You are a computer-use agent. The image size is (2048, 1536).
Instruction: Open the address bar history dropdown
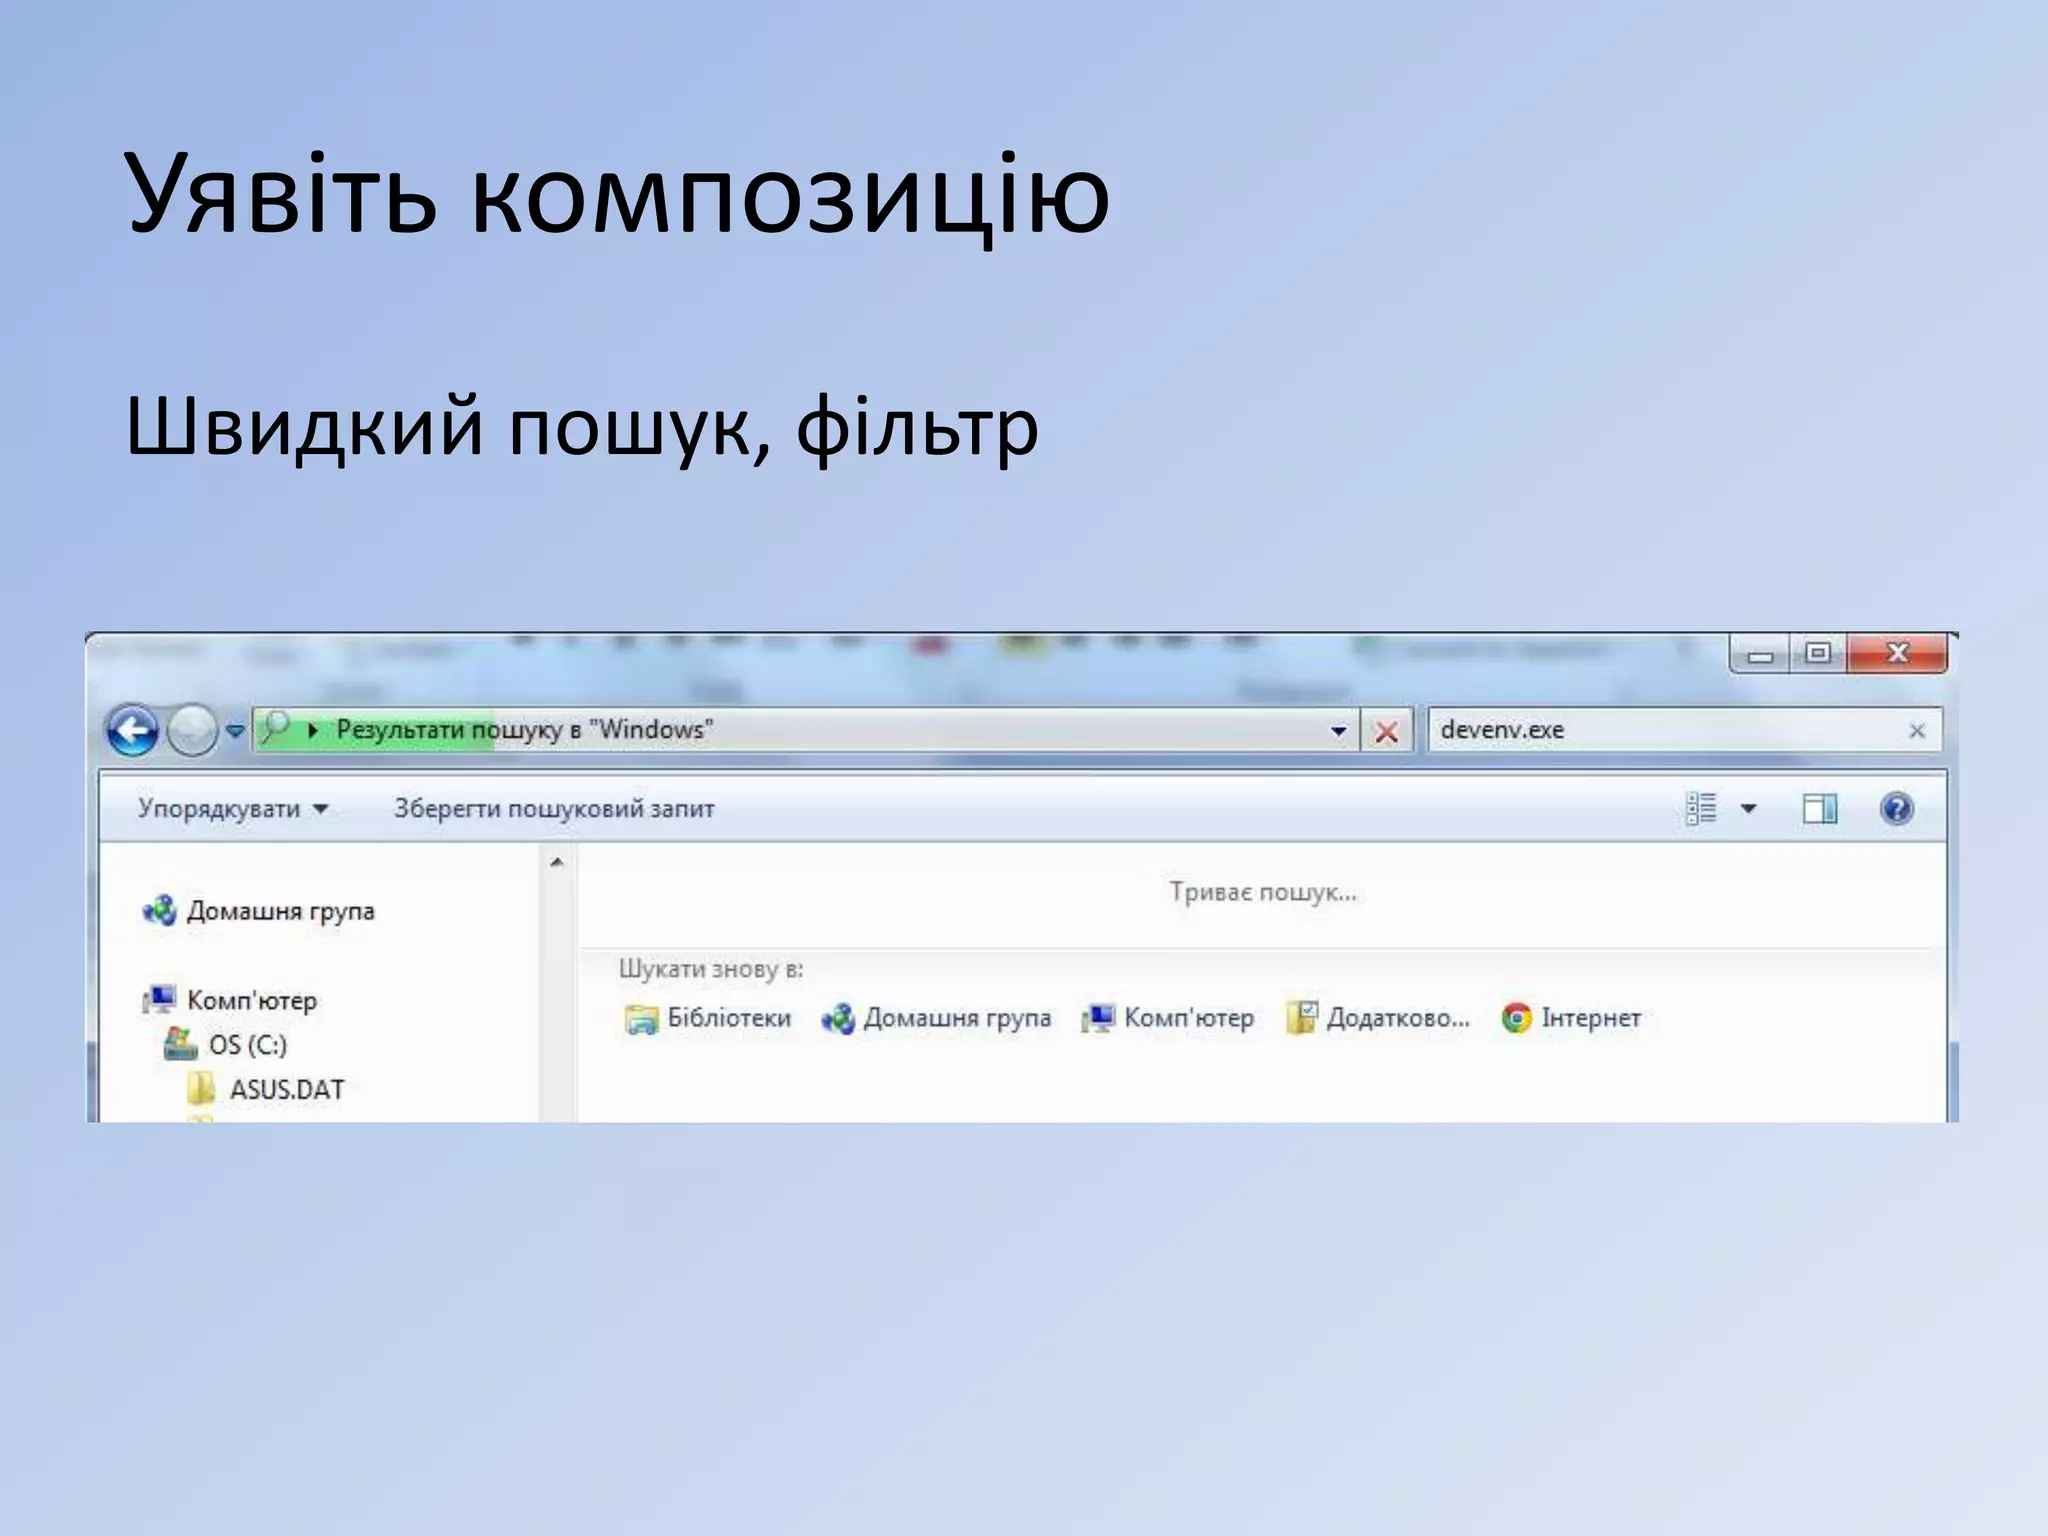click(x=1338, y=731)
